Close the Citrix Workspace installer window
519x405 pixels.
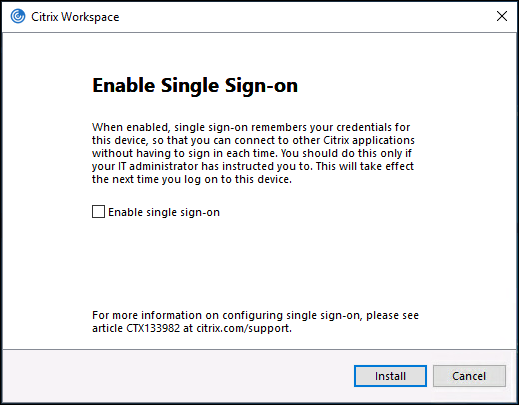point(502,16)
